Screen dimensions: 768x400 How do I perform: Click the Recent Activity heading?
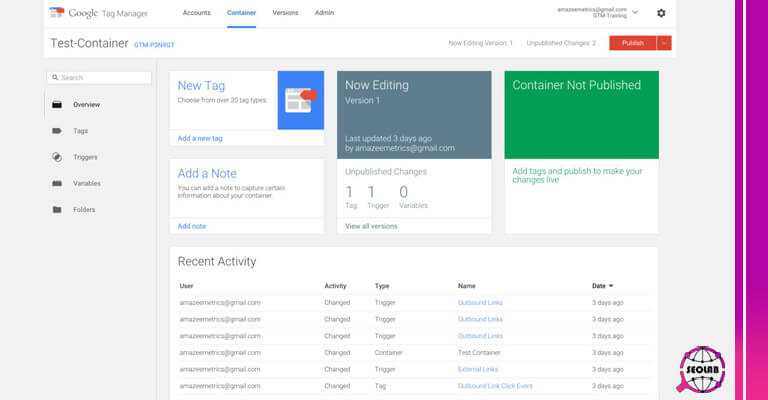217,261
